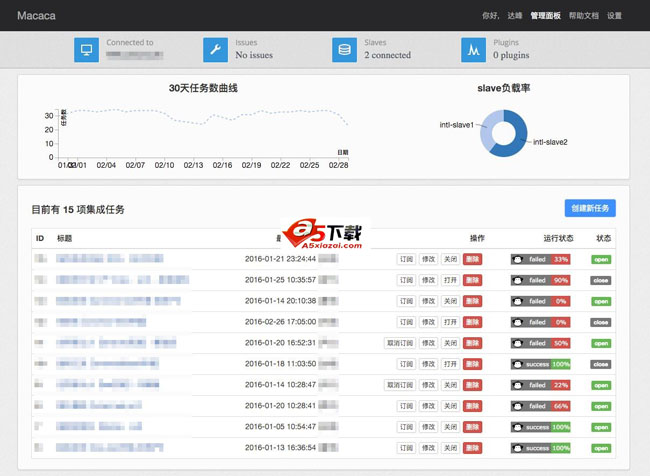
Task: Click the green open badge in 2016-01-13 row
Action: click(x=601, y=448)
